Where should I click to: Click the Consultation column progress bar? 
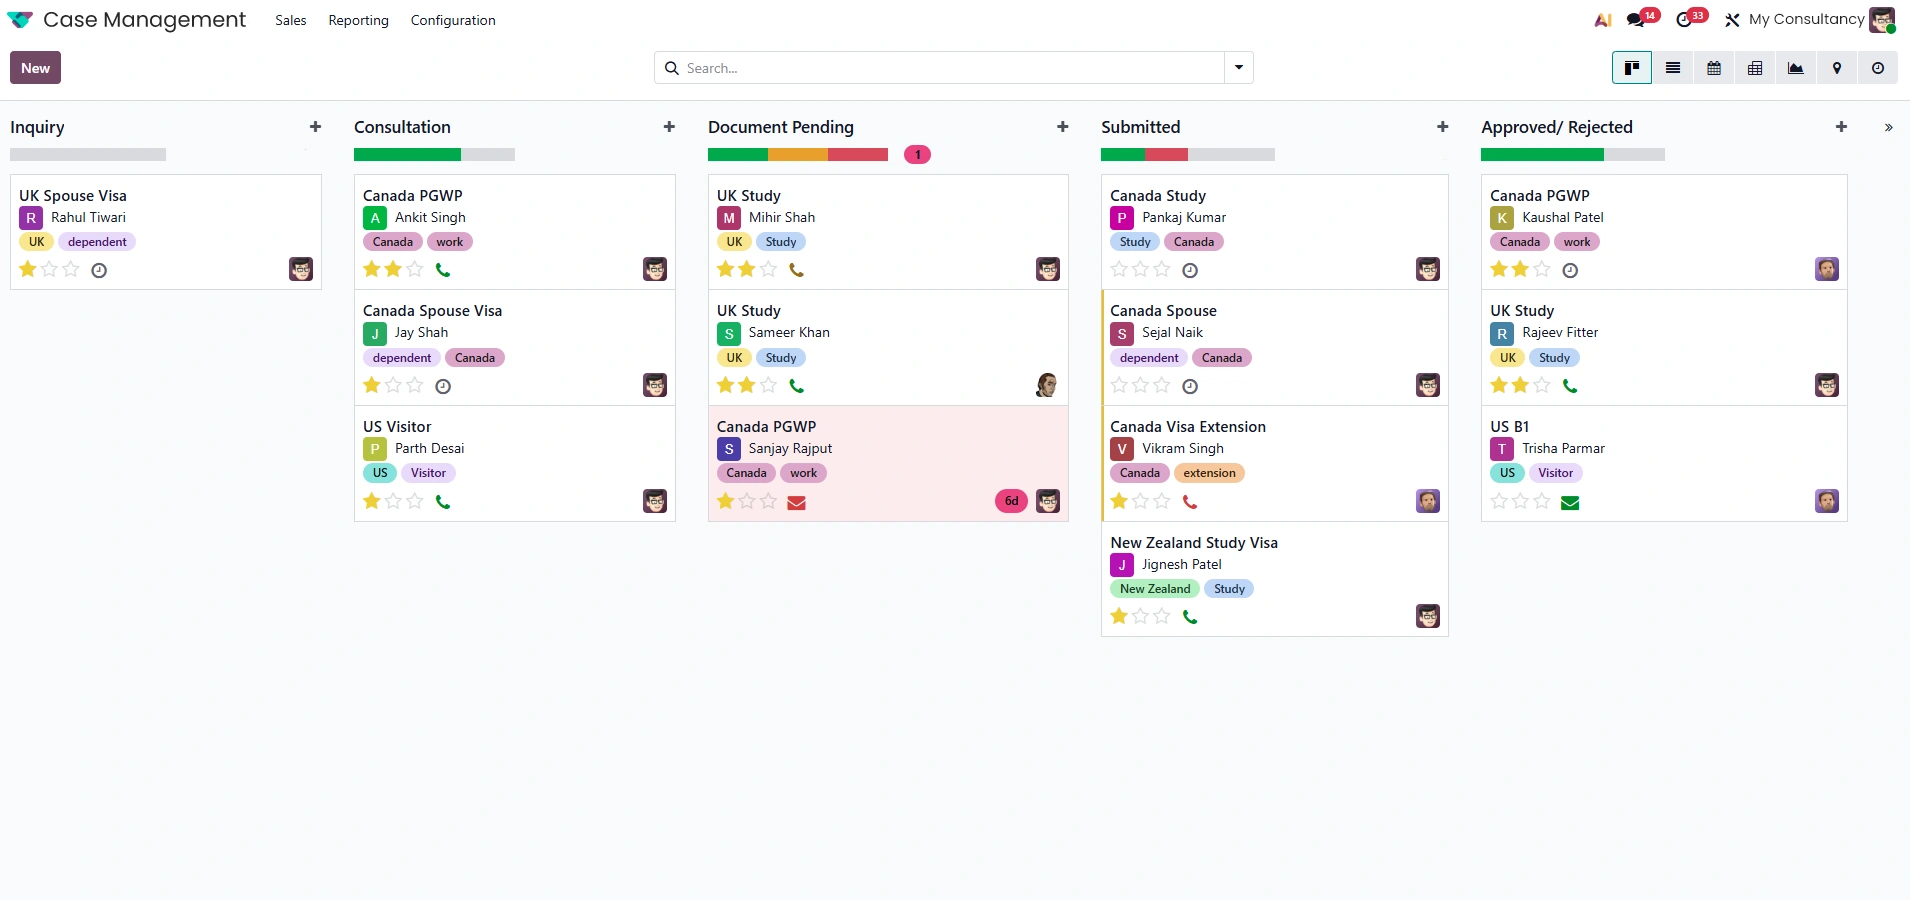(434, 155)
